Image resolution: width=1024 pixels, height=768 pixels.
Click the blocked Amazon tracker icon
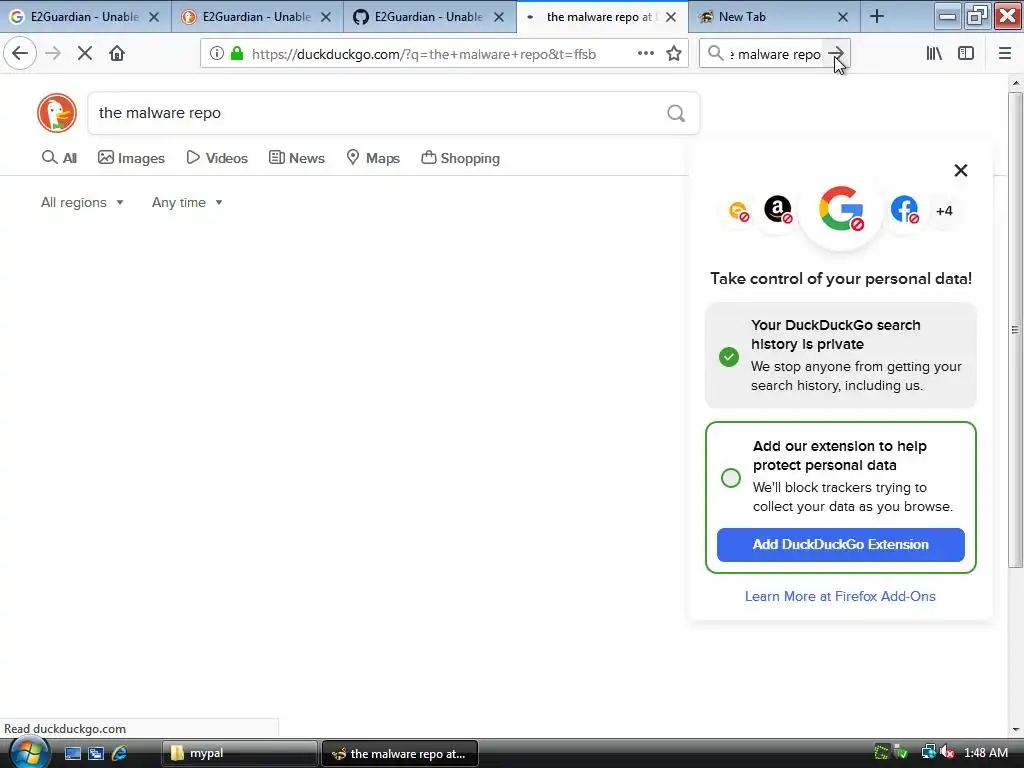[778, 210]
